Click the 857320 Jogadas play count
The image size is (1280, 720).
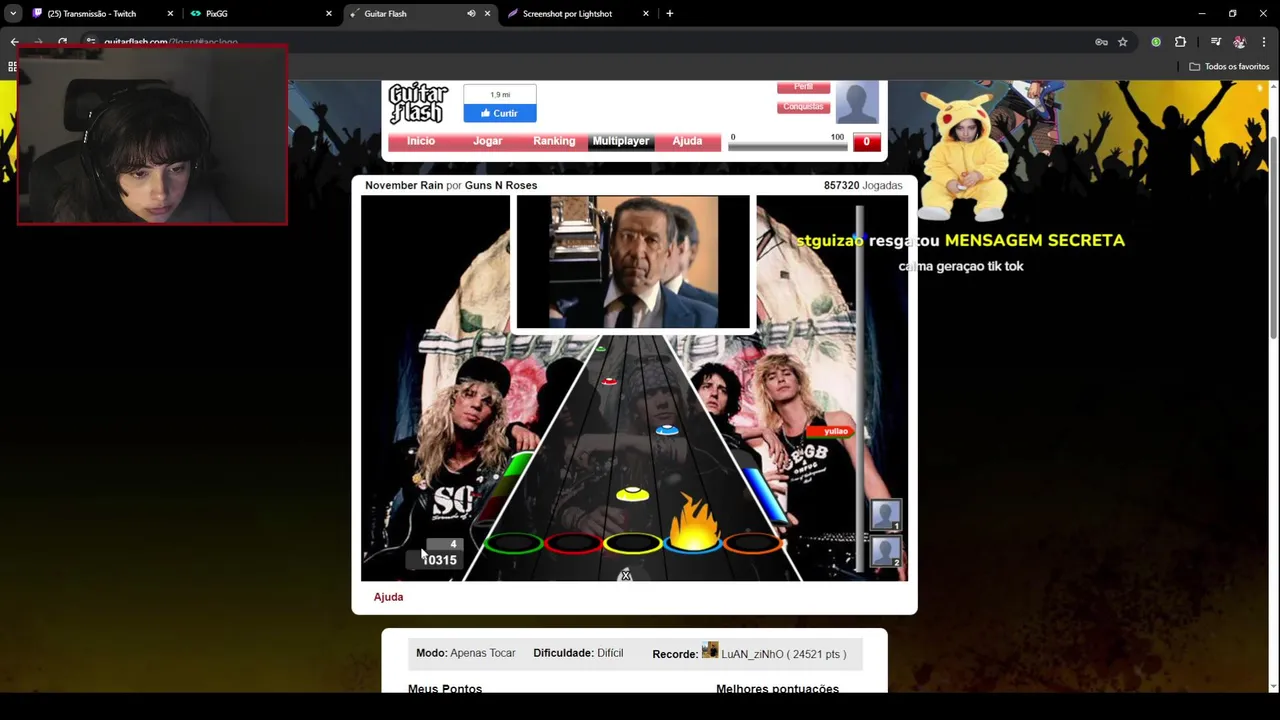[x=863, y=185]
